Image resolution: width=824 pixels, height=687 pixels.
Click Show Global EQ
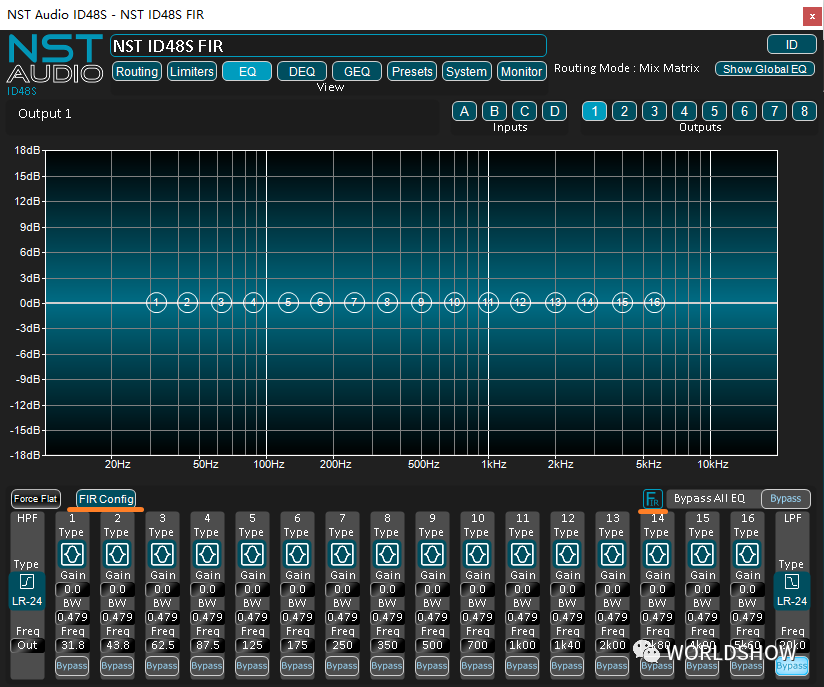coord(765,69)
